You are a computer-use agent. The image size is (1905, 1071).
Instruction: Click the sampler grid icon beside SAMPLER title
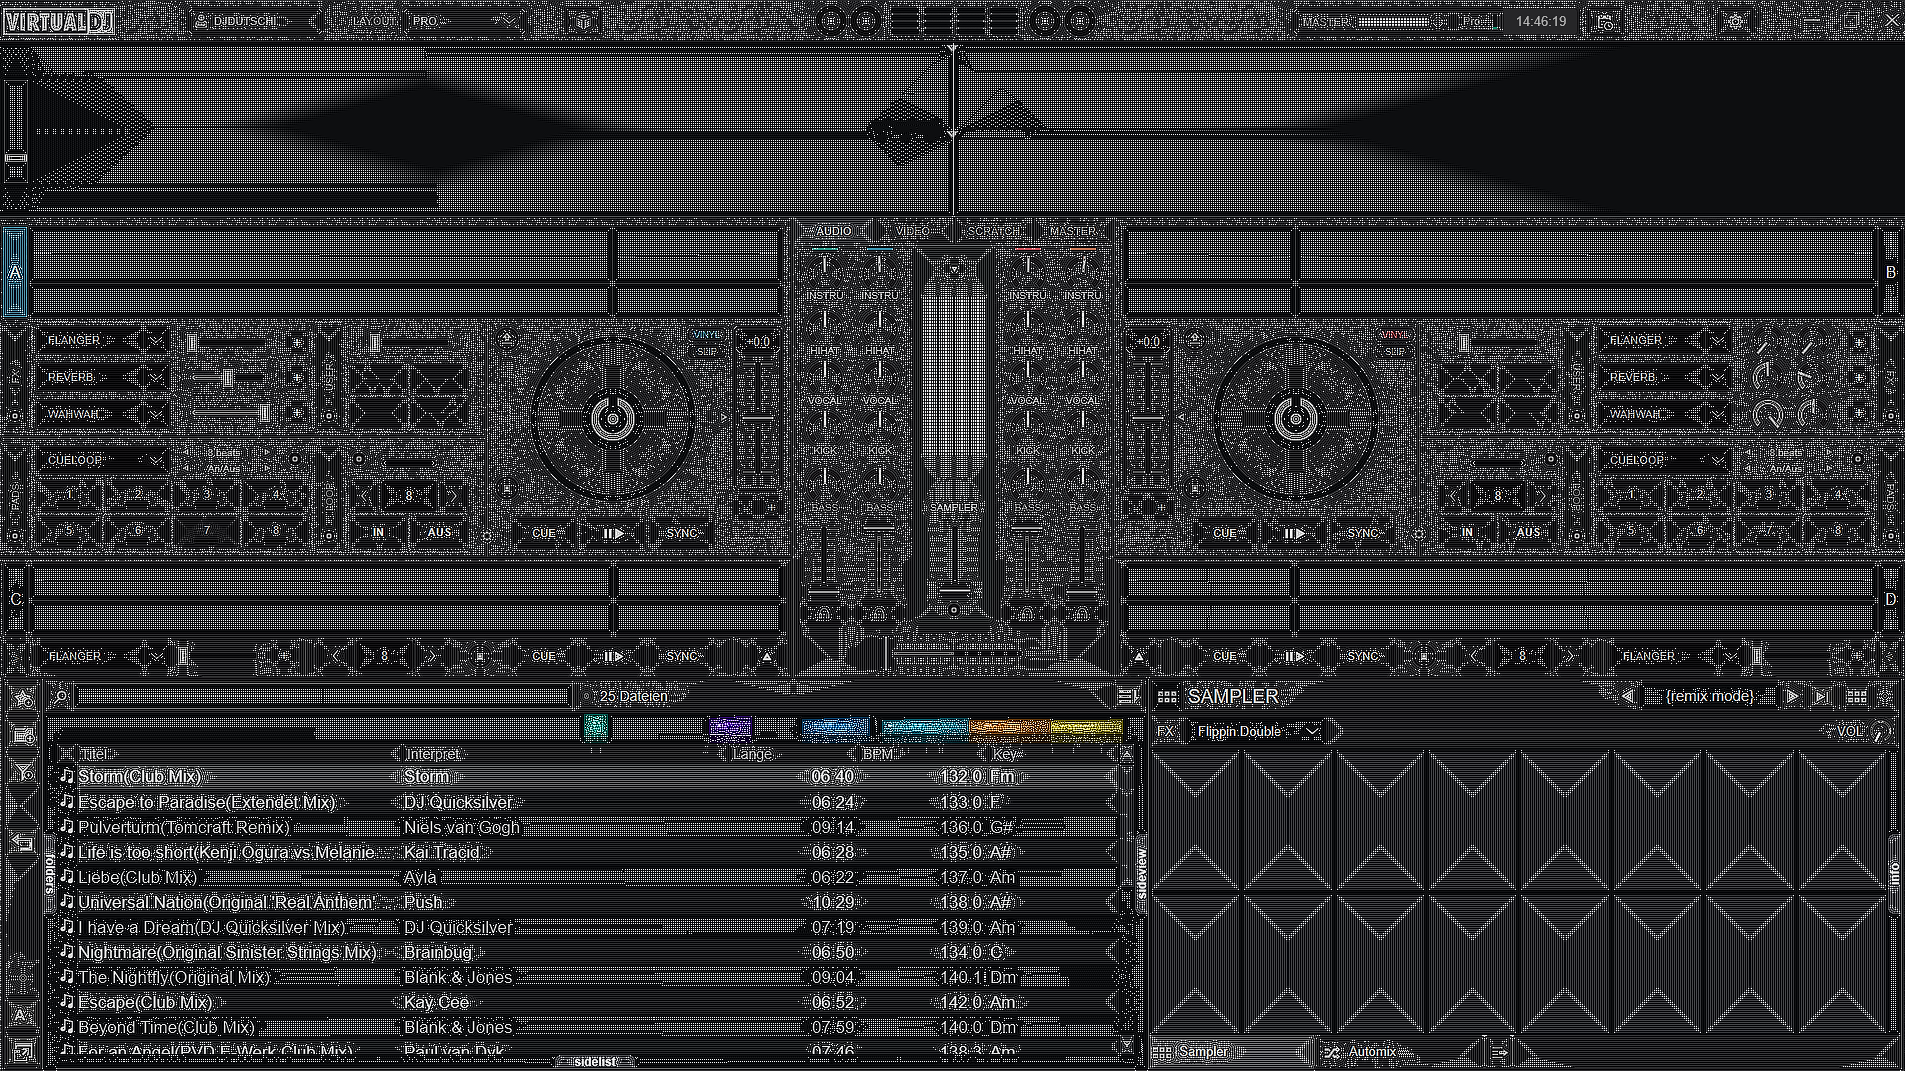(x=1166, y=697)
